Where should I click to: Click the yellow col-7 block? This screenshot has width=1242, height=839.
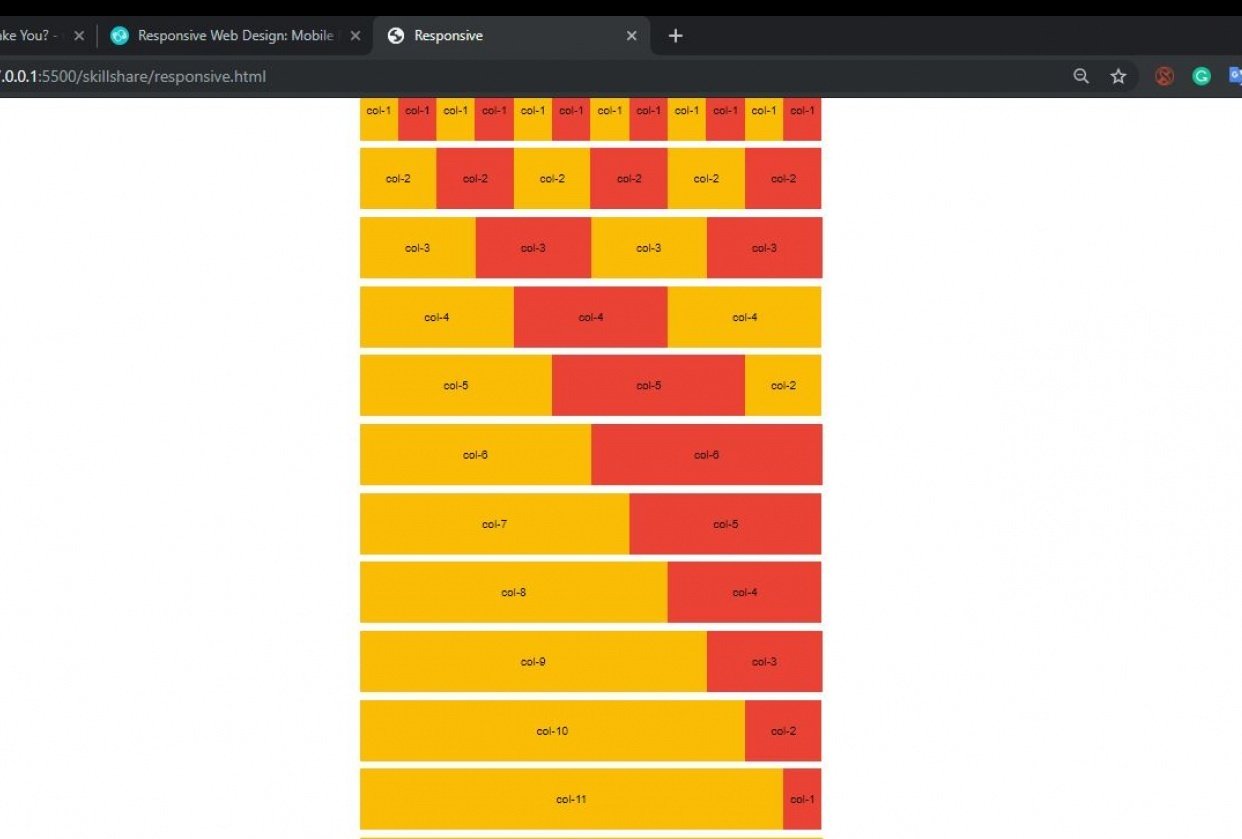coord(494,524)
